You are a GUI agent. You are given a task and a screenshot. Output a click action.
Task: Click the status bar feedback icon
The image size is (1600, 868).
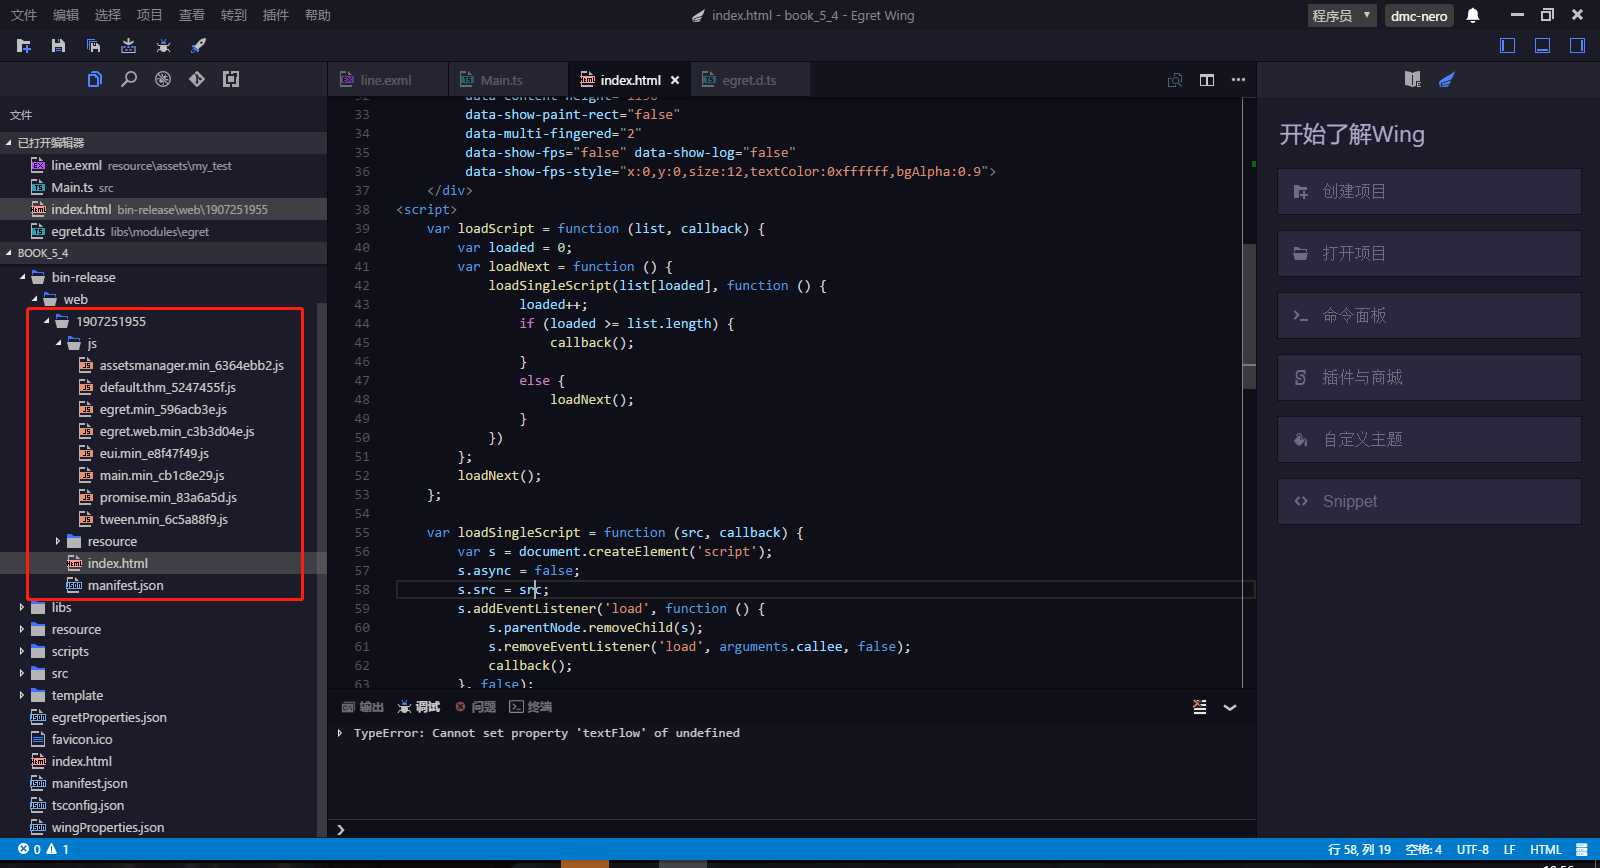click(1582, 850)
